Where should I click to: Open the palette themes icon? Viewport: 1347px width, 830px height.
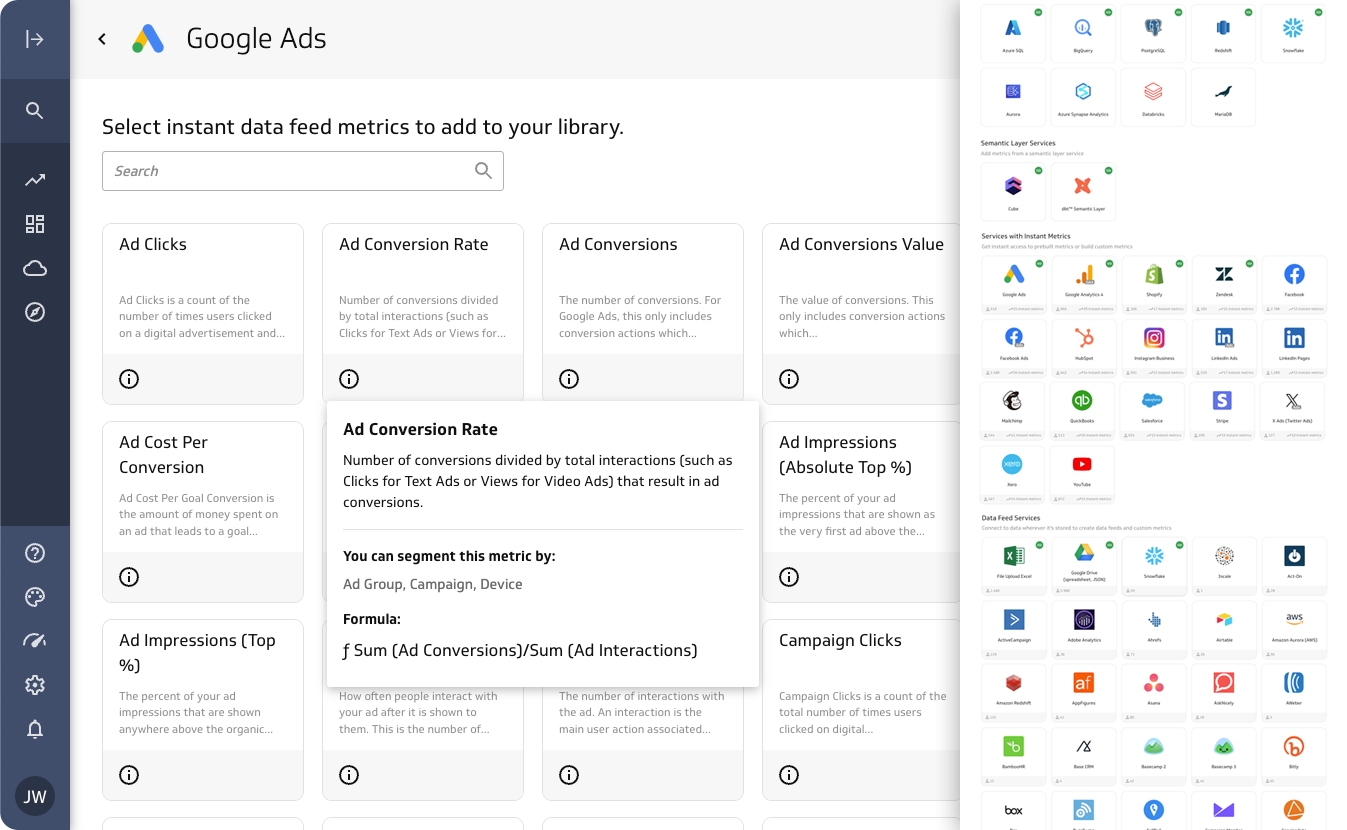point(35,597)
